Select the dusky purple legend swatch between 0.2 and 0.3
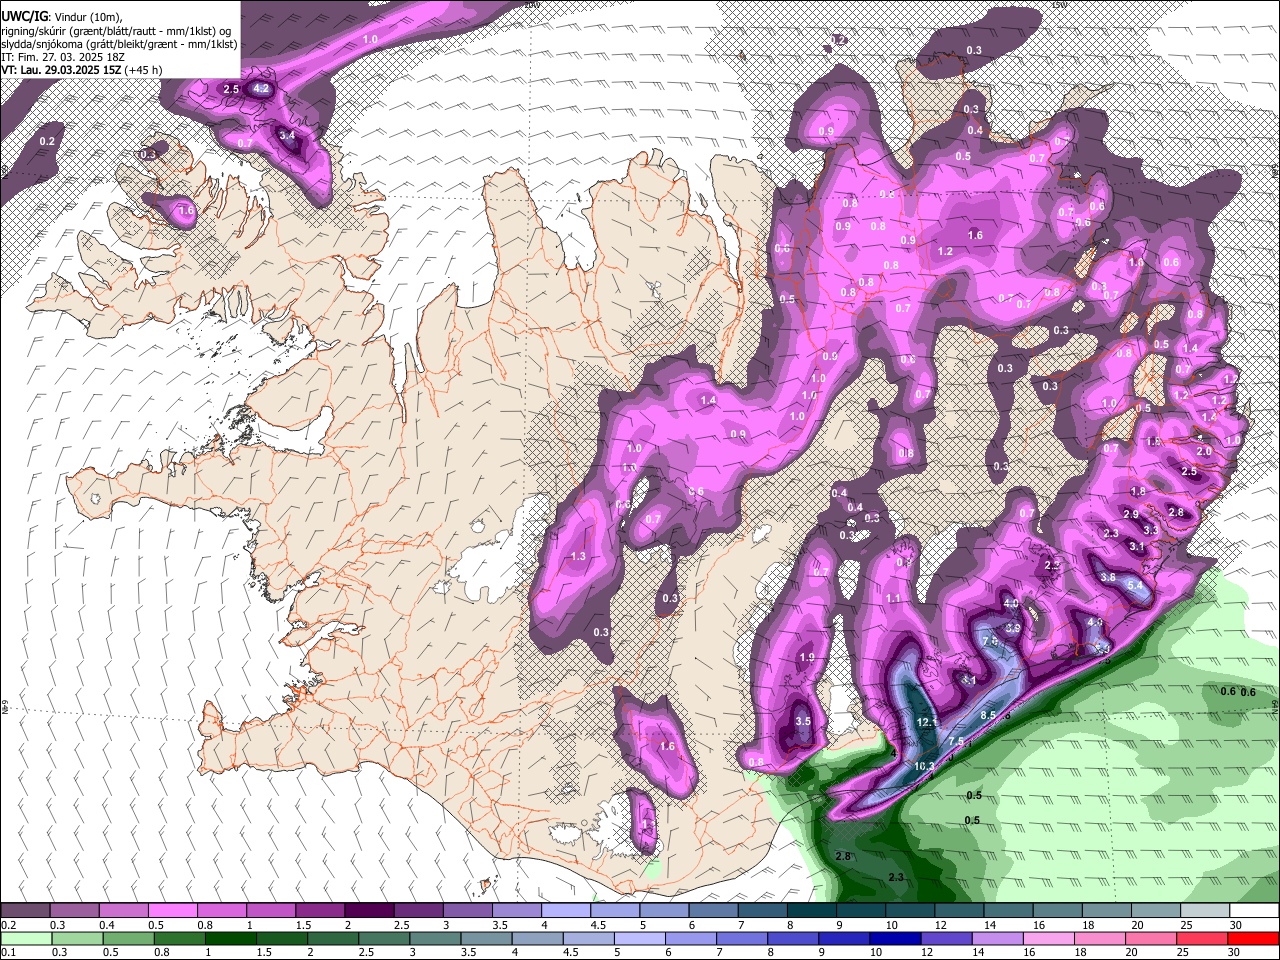The height and width of the screenshot is (960, 1280). [x=26, y=911]
